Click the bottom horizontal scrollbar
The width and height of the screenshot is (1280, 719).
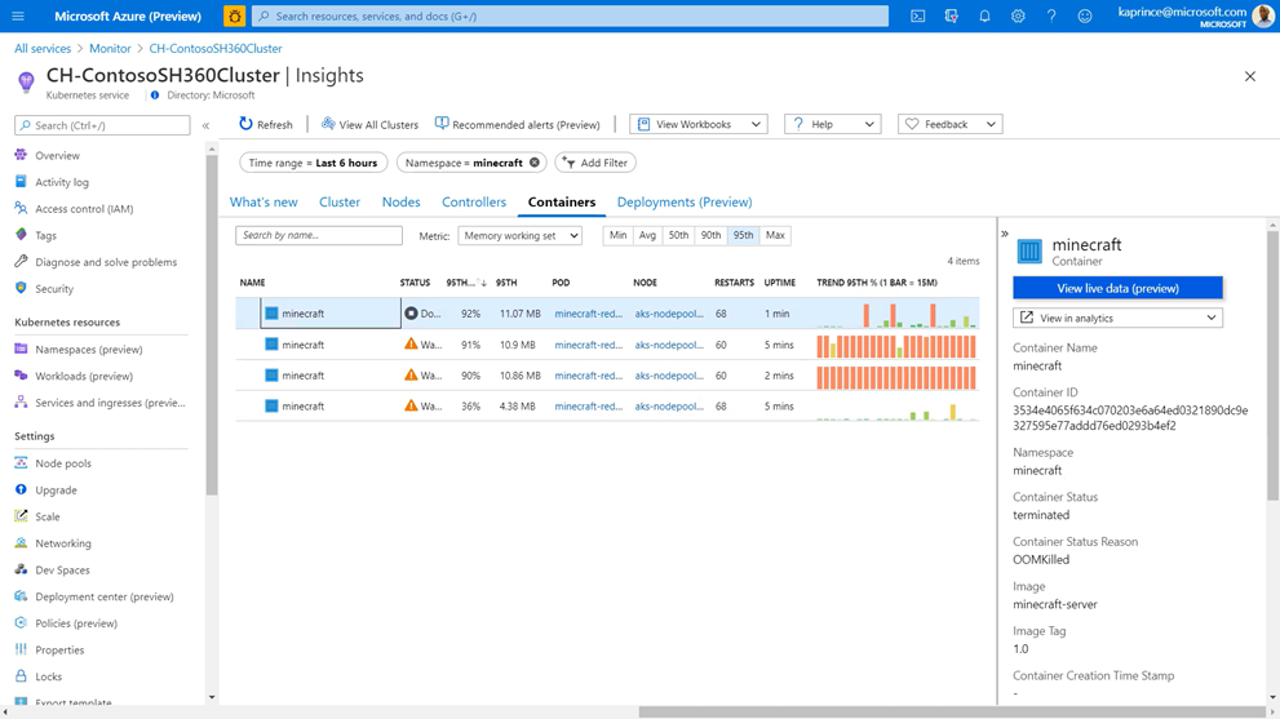(x=950, y=712)
